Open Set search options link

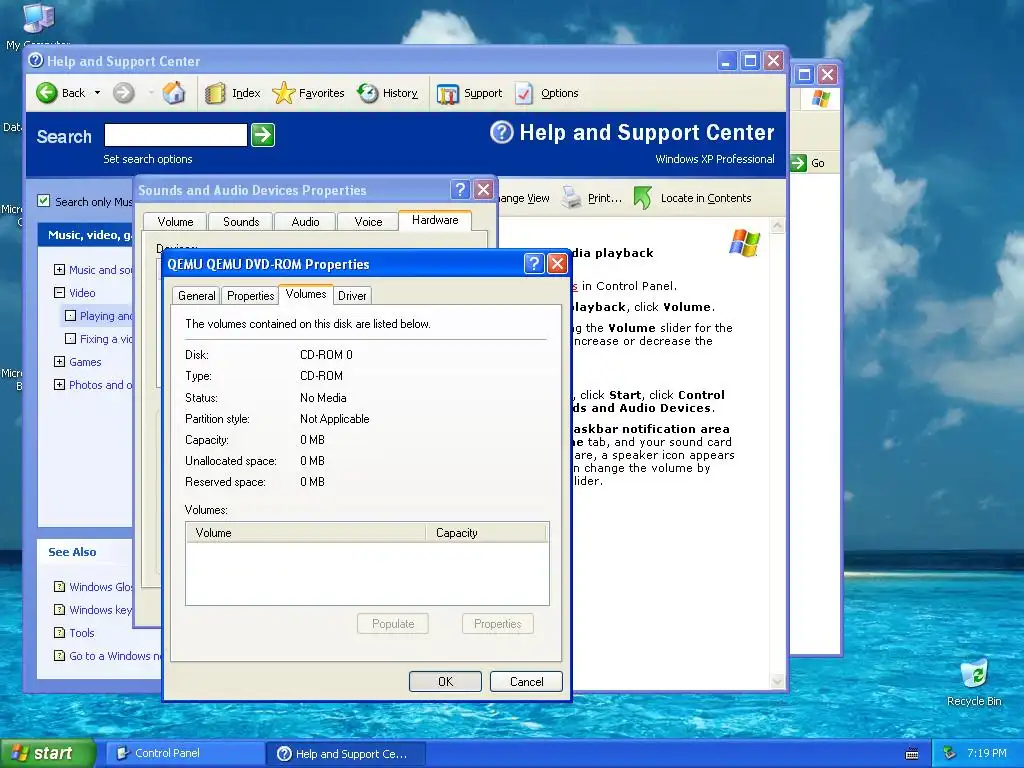(x=148, y=159)
